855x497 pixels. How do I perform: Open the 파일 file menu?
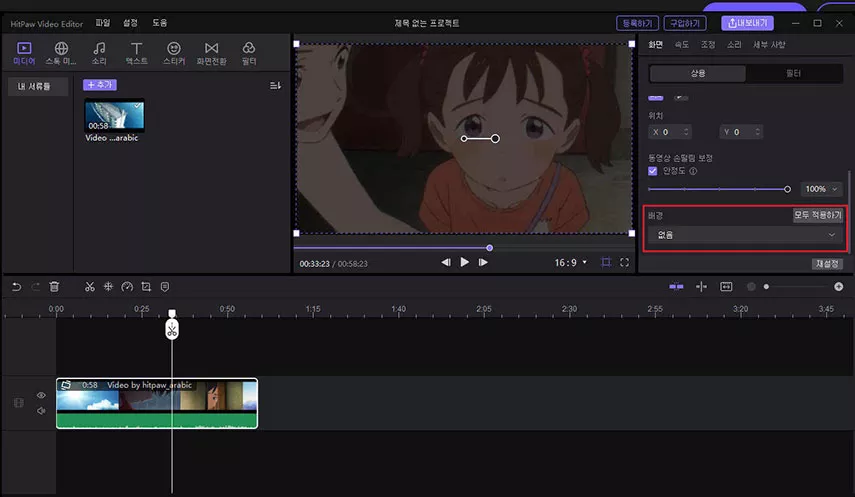(103, 23)
